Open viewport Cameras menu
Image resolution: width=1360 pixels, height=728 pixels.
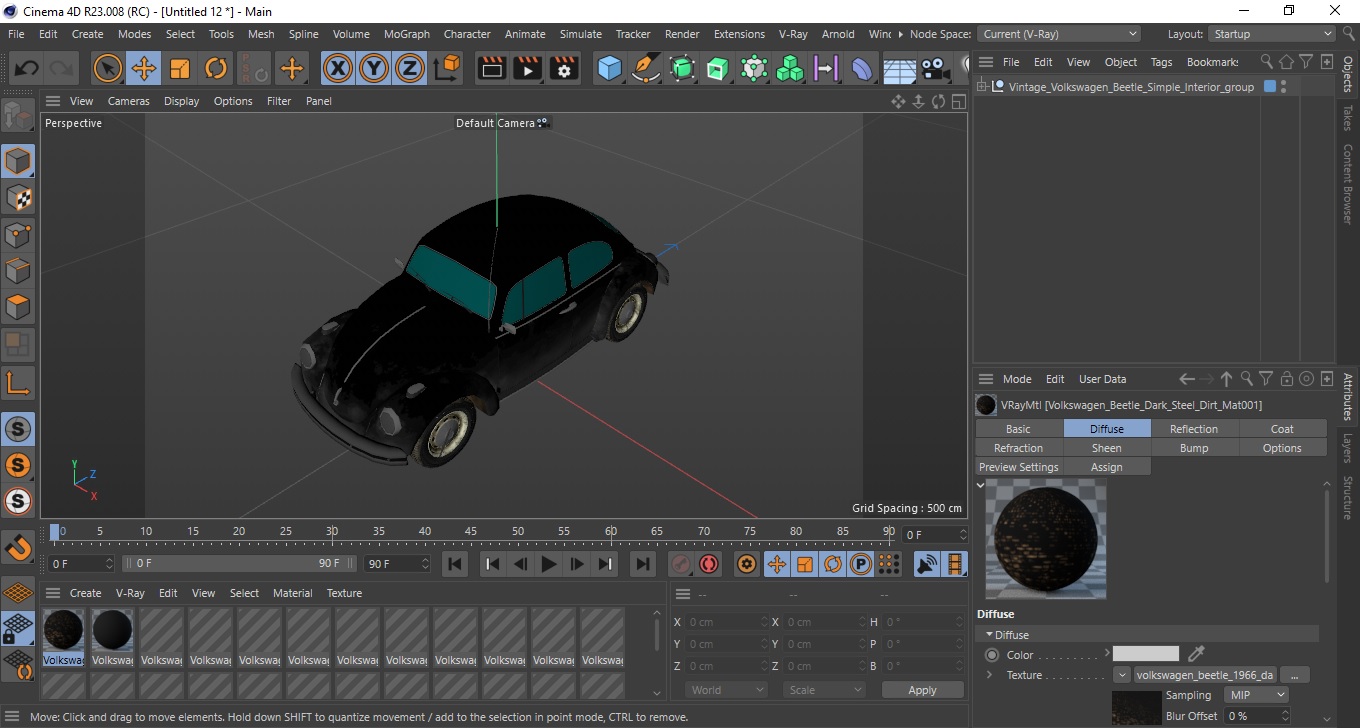(x=129, y=101)
